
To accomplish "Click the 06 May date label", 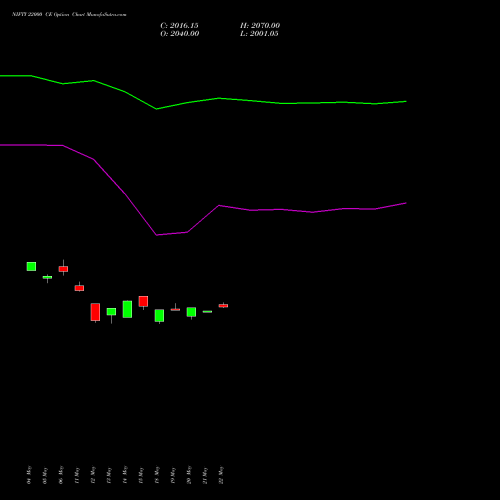I will click(x=61, y=475).
